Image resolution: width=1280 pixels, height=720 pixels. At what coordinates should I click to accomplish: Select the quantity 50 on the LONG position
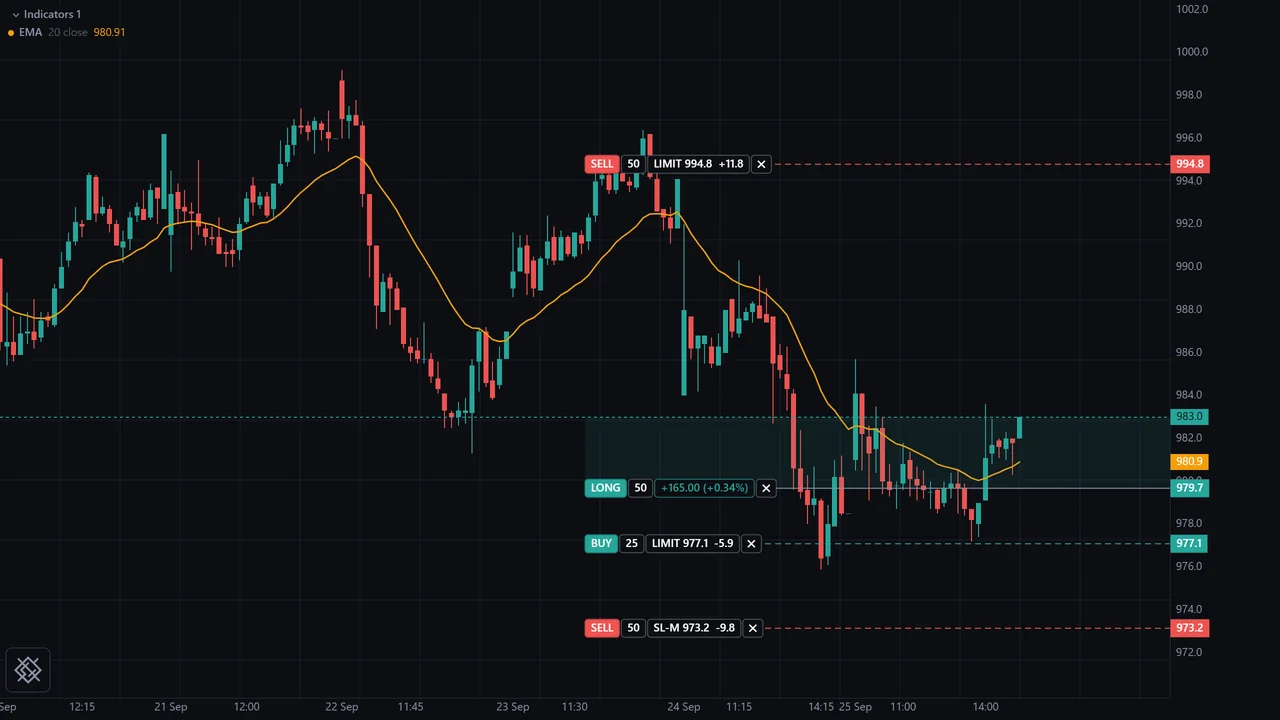(641, 488)
